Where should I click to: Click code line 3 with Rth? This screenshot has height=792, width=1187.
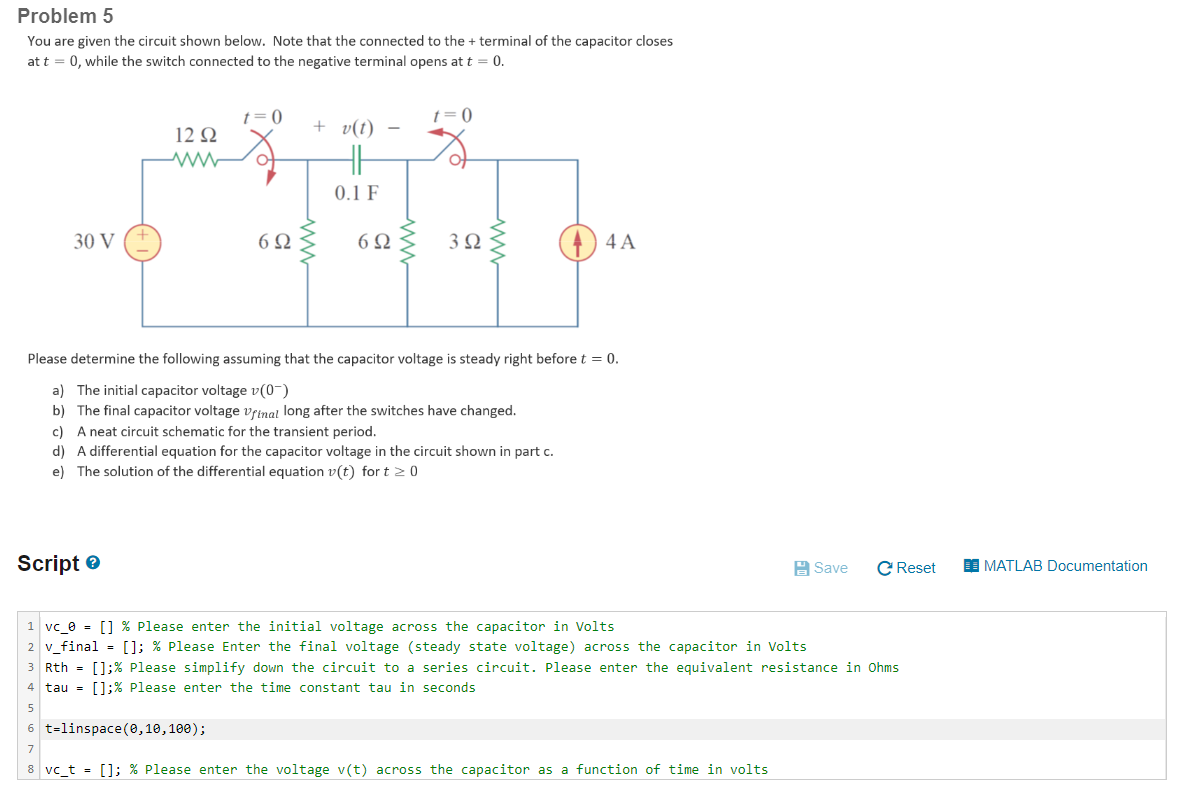click(x=603, y=668)
